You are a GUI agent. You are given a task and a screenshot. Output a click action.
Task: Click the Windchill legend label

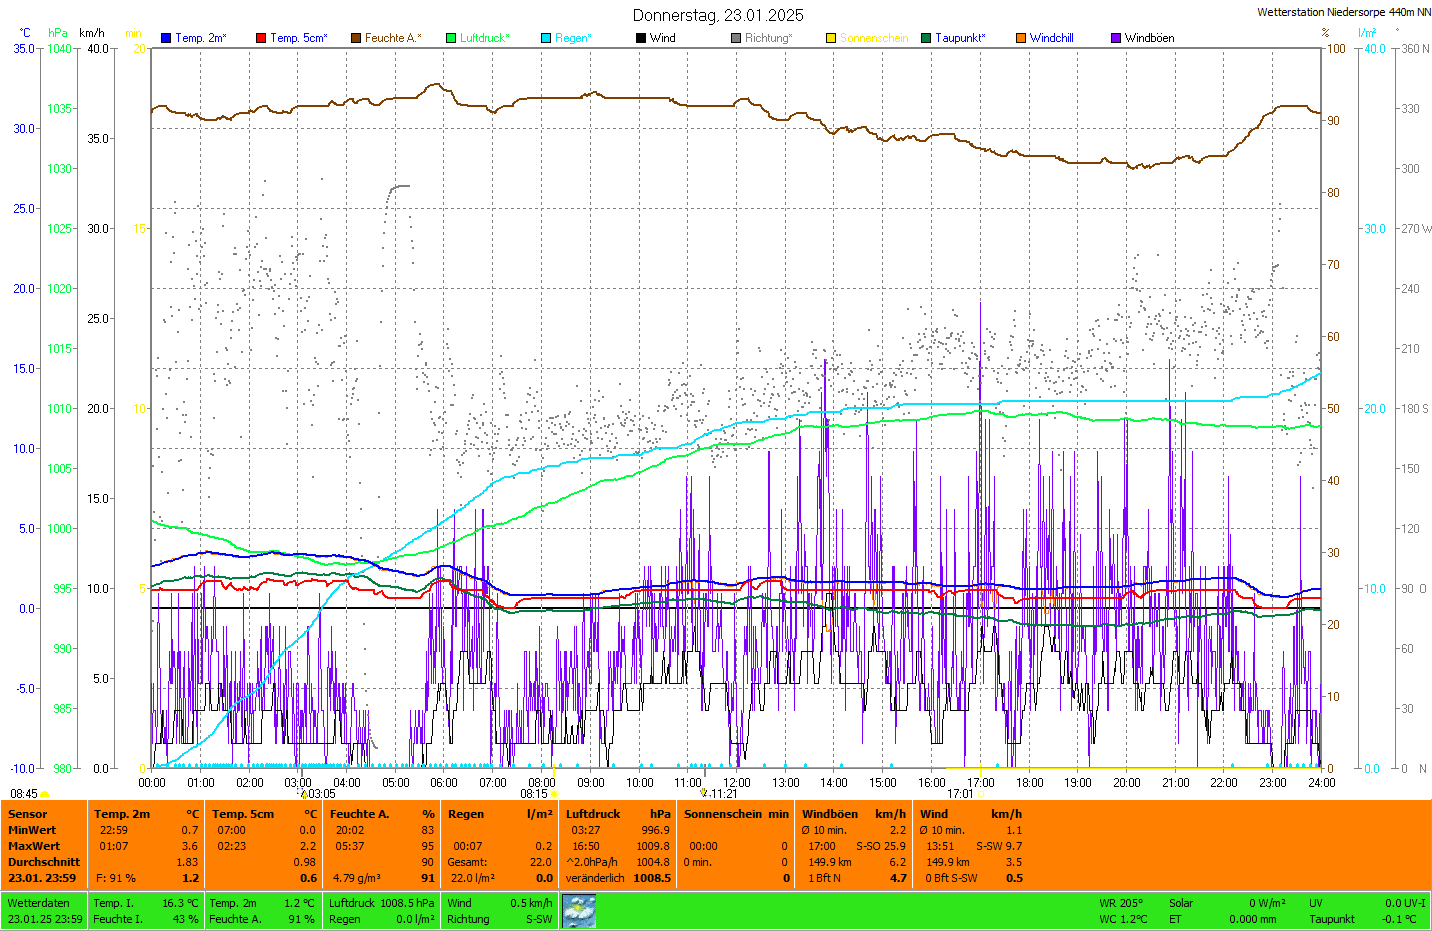coord(1051,38)
